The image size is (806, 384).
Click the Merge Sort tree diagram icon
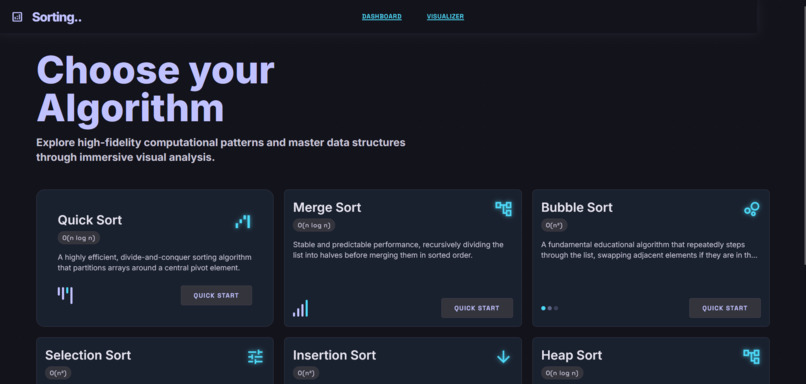click(x=503, y=209)
